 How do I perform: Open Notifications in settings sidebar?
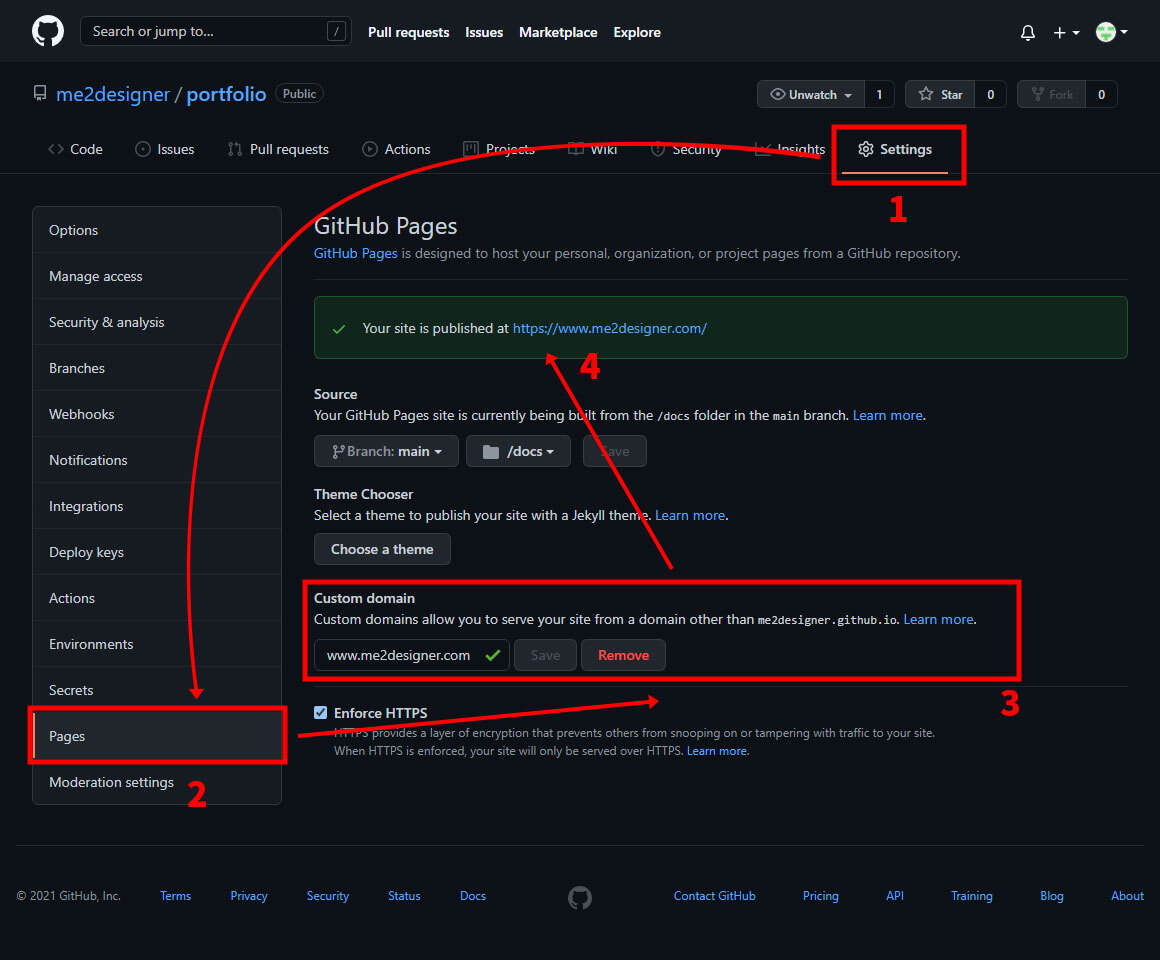click(x=157, y=460)
